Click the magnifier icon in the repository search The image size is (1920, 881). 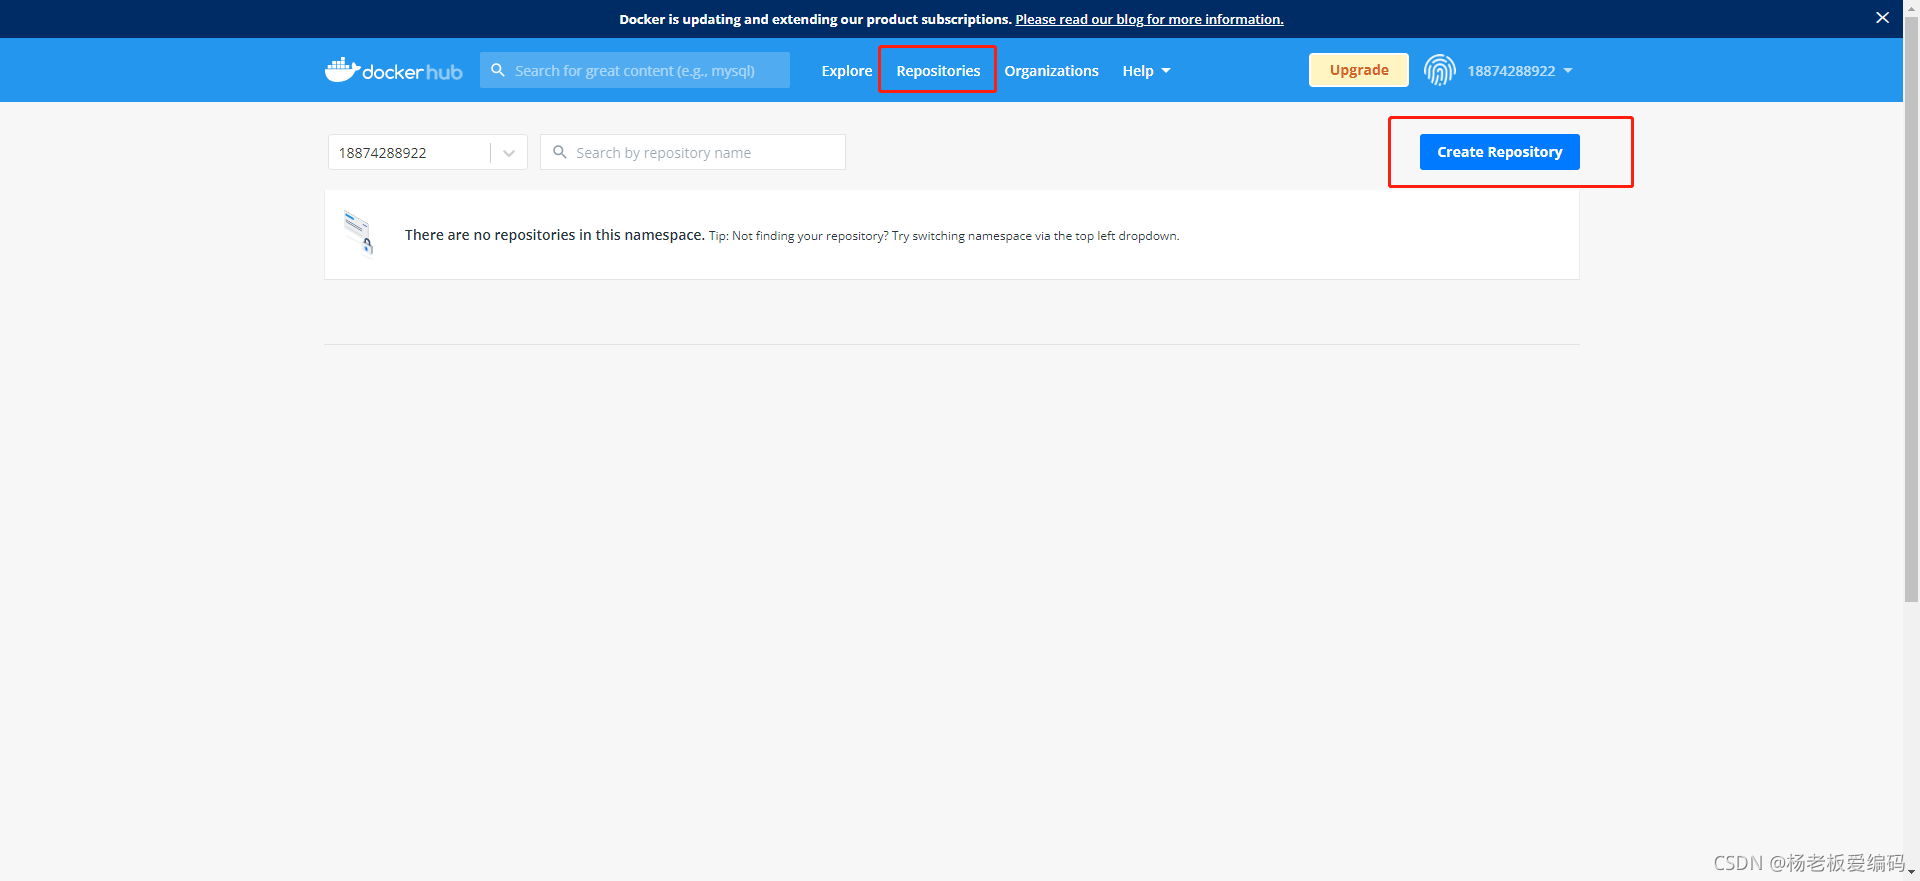(x=560, y=152)
